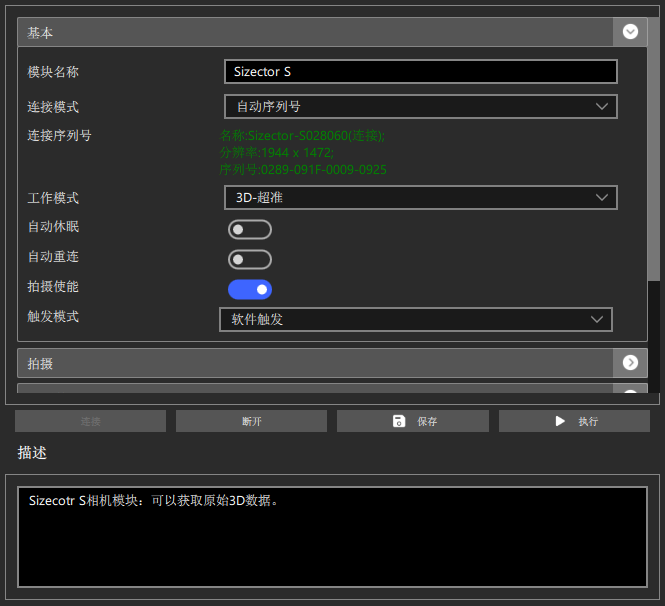Click the 拍摄 section header title

coord(40,364)
